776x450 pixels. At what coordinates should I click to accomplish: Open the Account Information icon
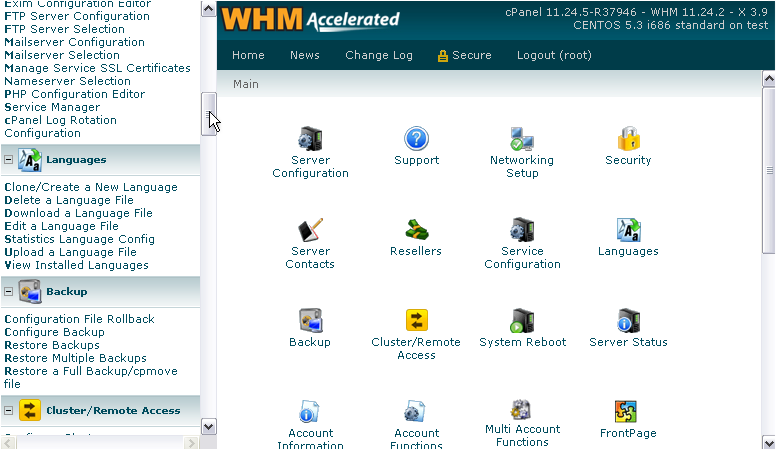pyautogui.click(x=309, y=411)
